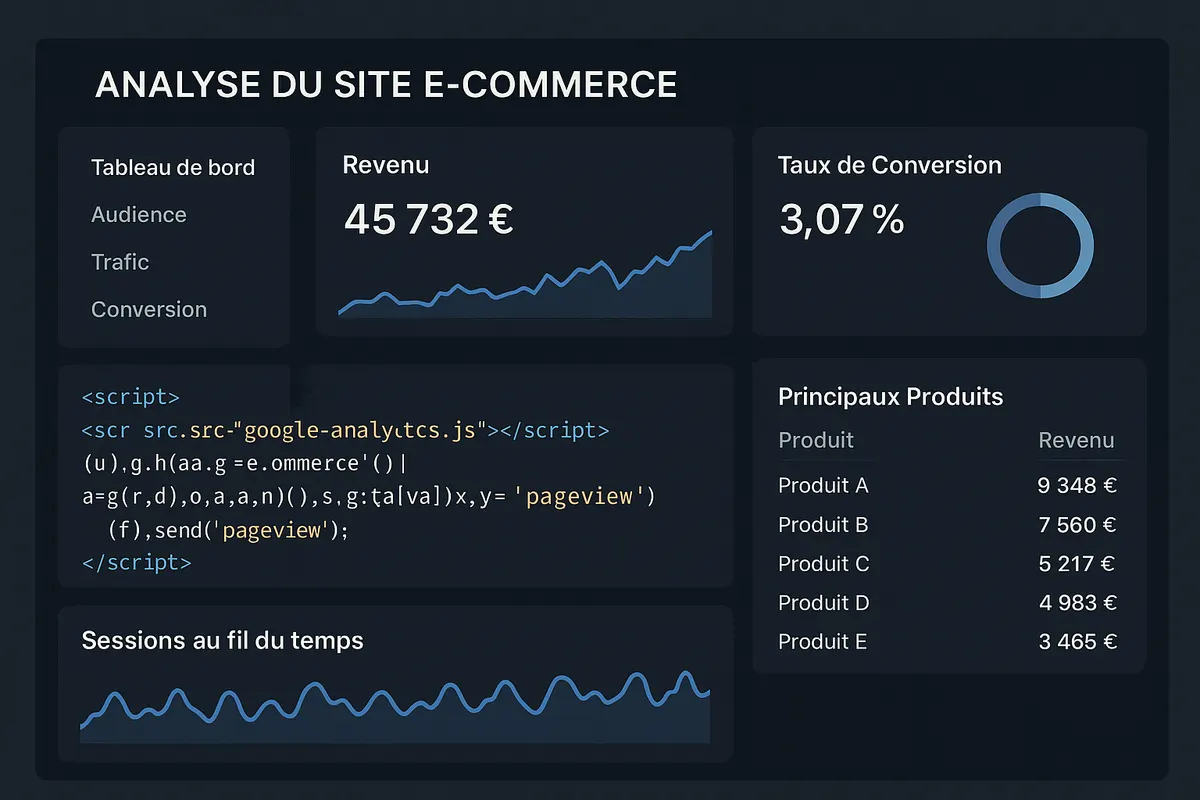Screen dimensions: 1200x800
Task: Click the sessions over time chart
Action: pyautogui.click(x=395, y=706)
